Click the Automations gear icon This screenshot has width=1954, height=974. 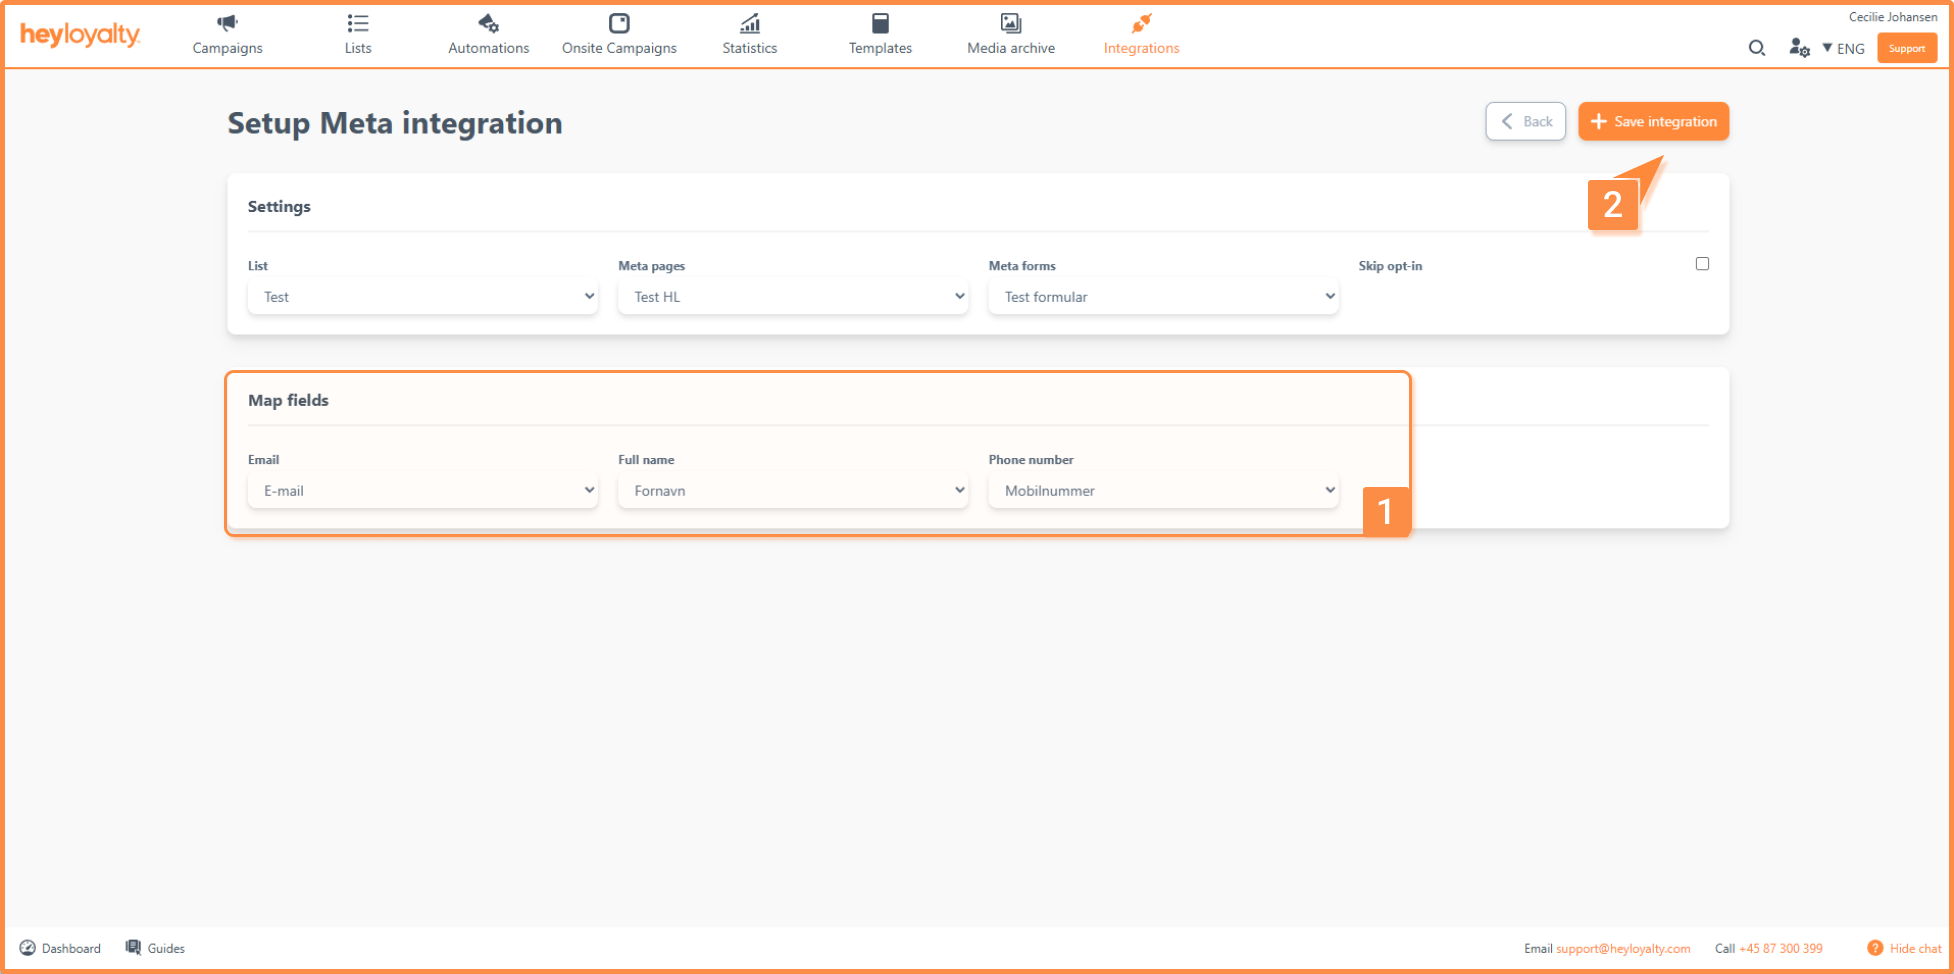point(488,23)
